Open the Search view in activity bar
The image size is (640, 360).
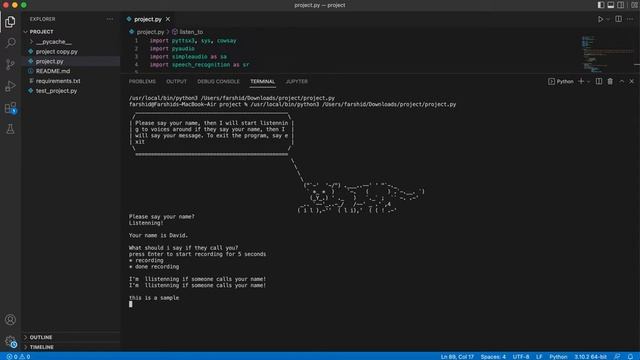click(x=10, y=43)
